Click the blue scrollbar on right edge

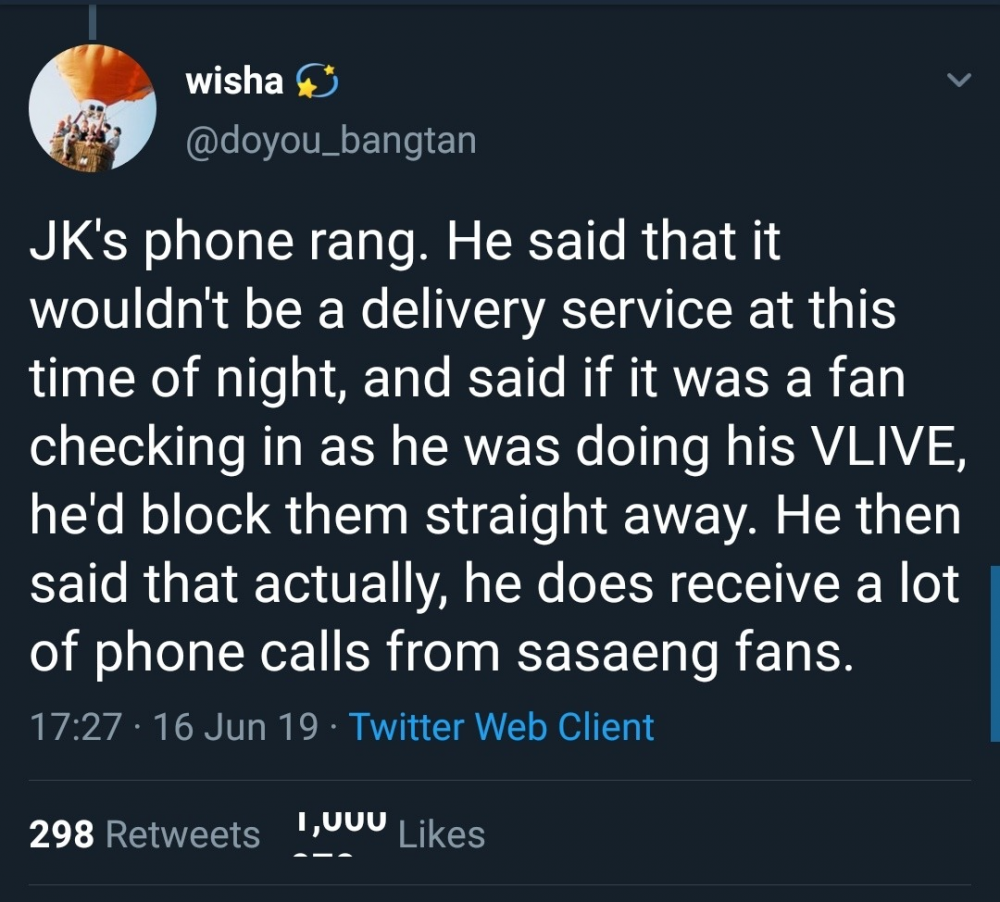tap(995, 653)
